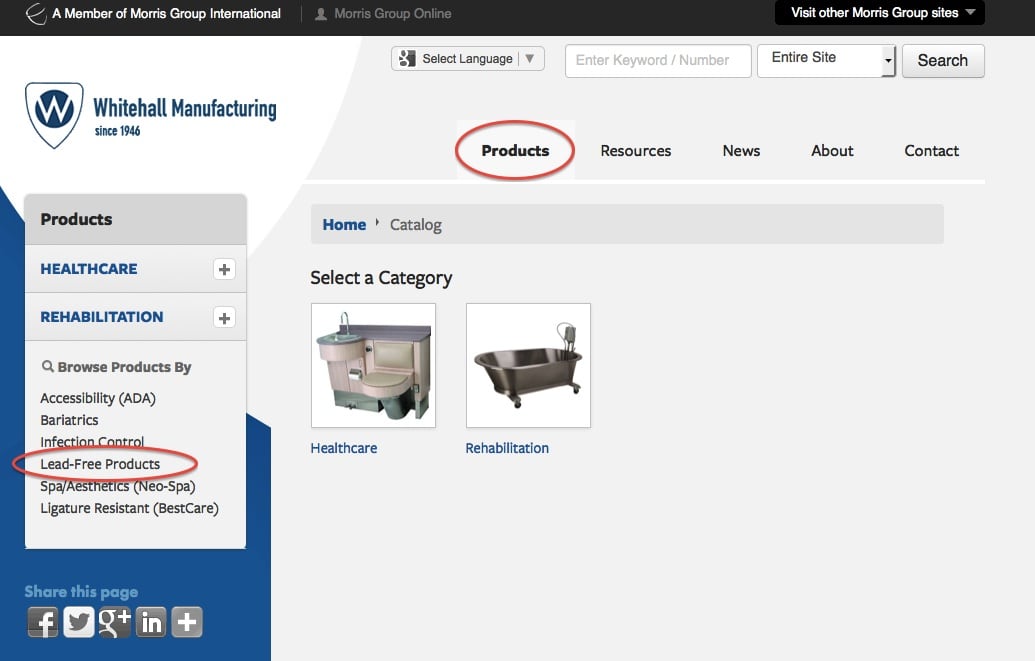
Task: Open the Entire Site search scope dropdown
Action: pos(826,61)
